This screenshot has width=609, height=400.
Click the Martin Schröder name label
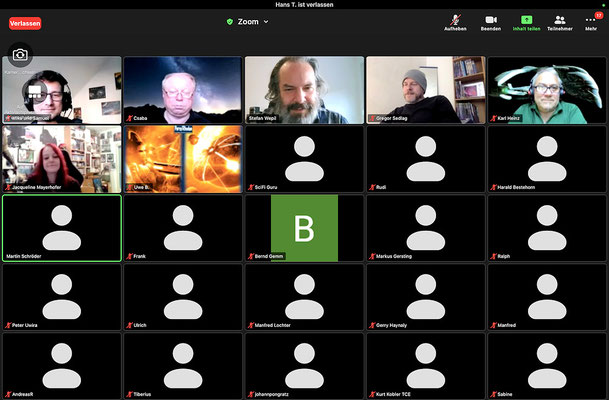[x=24, y=256]
